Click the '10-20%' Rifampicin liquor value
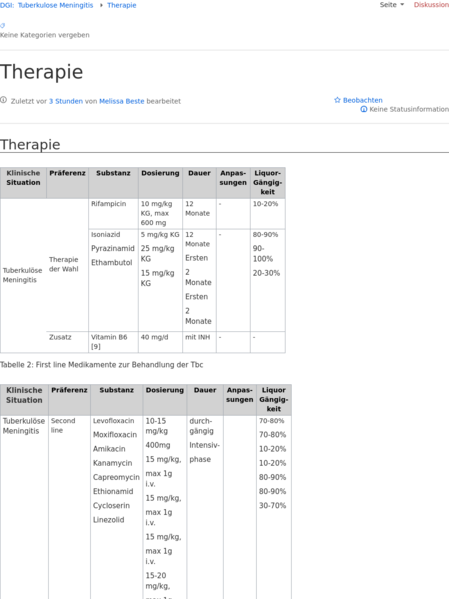Image resolution: width=449 pixels, height=599 pixels. [265, 204]
